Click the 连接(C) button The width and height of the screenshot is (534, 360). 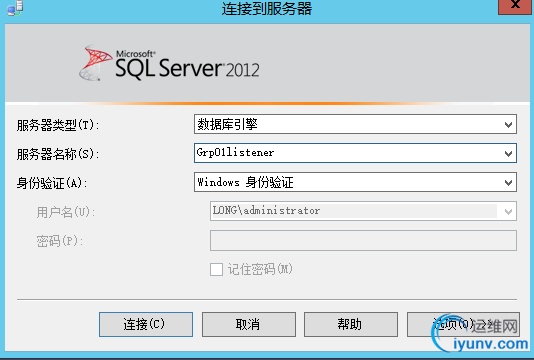click(146, 324)
